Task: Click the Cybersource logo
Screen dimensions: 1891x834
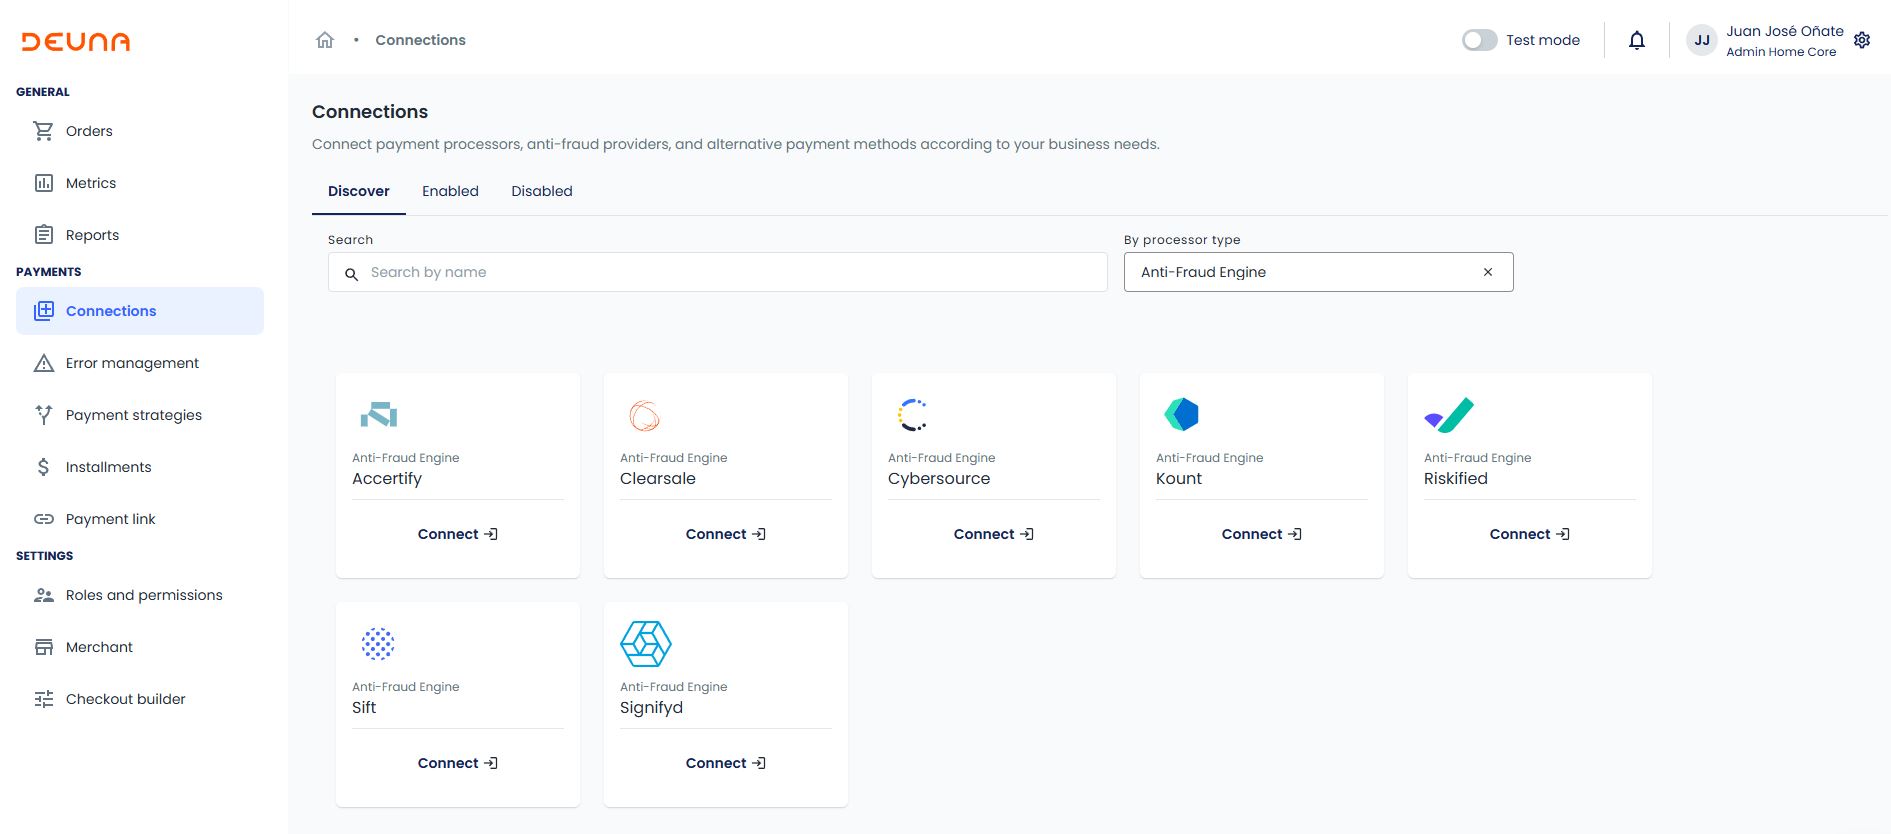Action: click(x=912, y=414)
